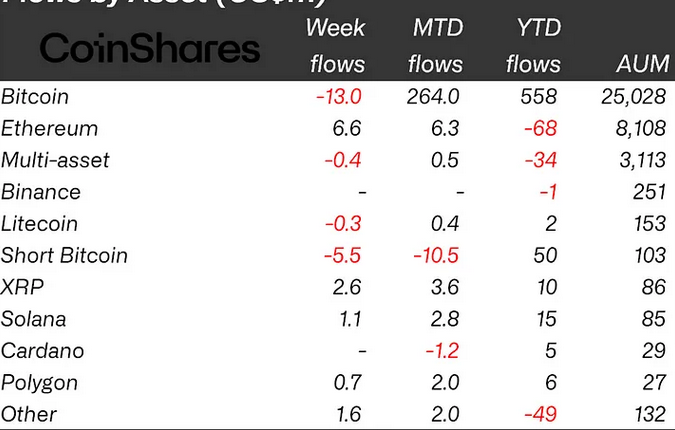Select Short Bitcoin's MTD value -10.5
The image size is (675, 430).
coord(437,255)
